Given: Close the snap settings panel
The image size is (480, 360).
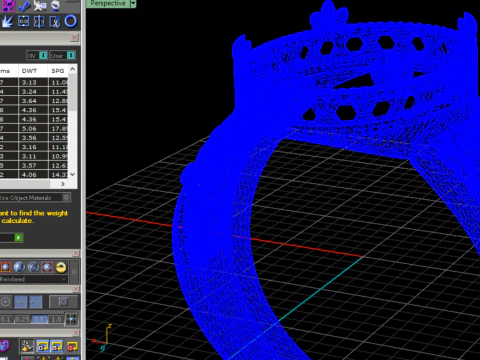Looking at the screenshot, I should 76,289.
